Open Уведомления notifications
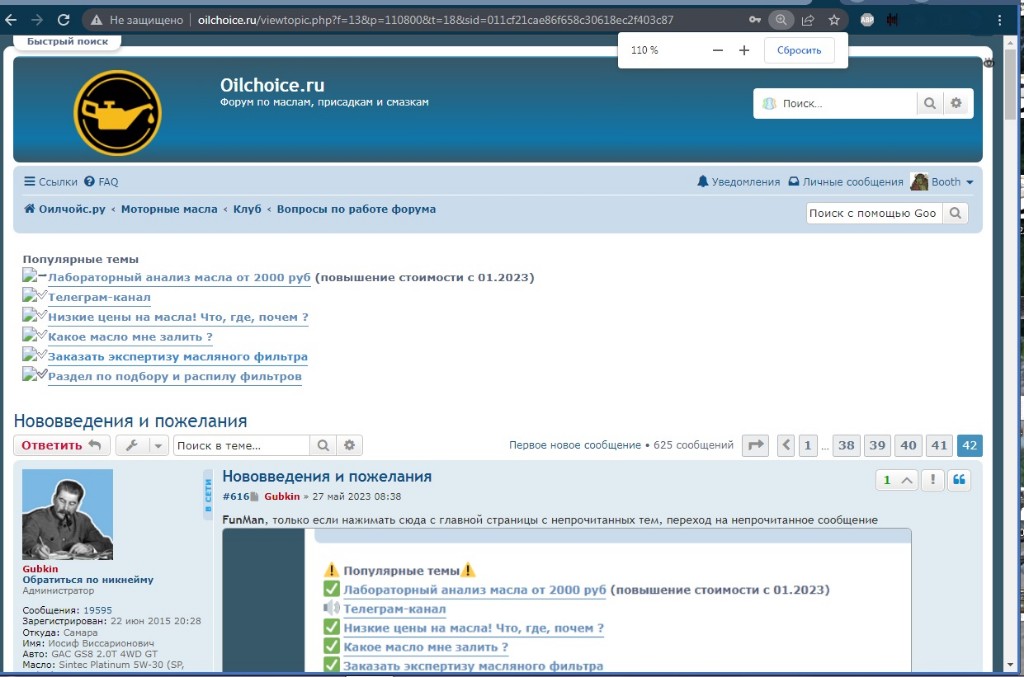Image resolution: width=1024 pixels, height=677 pixels. click(x=739, y=181)
